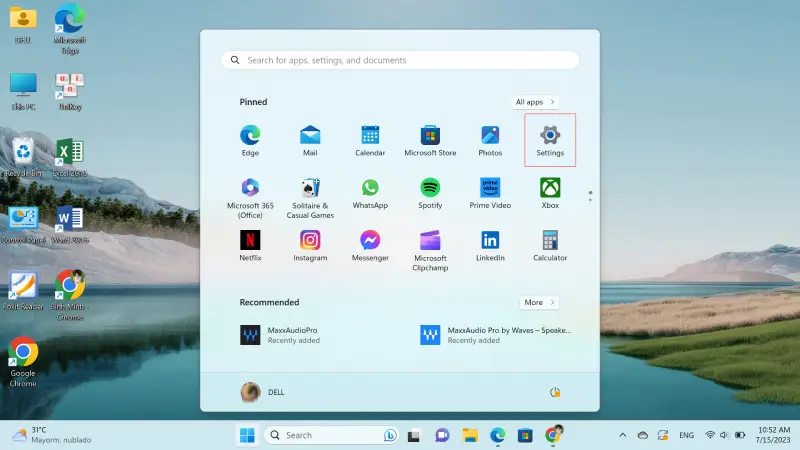Click the taskbar Search box

coord(331,435)
